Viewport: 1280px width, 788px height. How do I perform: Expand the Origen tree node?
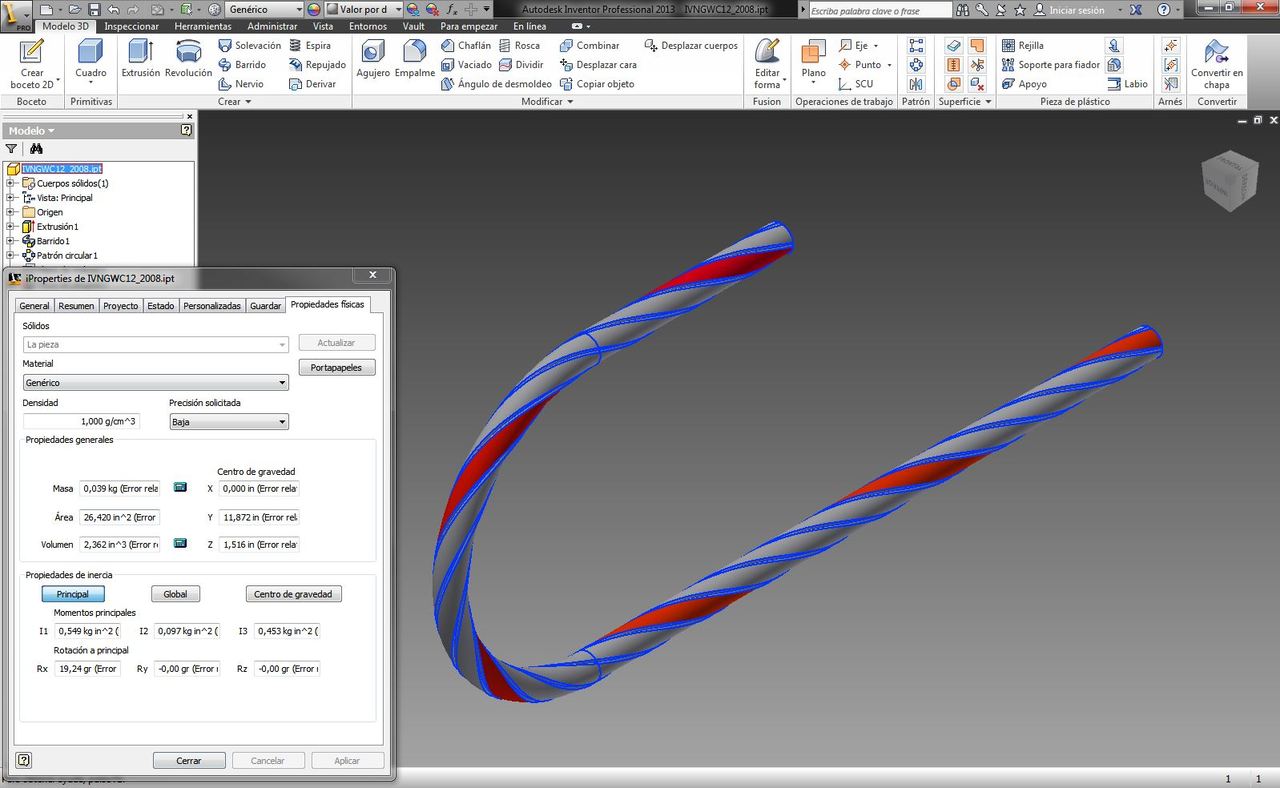tap(11, 212)
